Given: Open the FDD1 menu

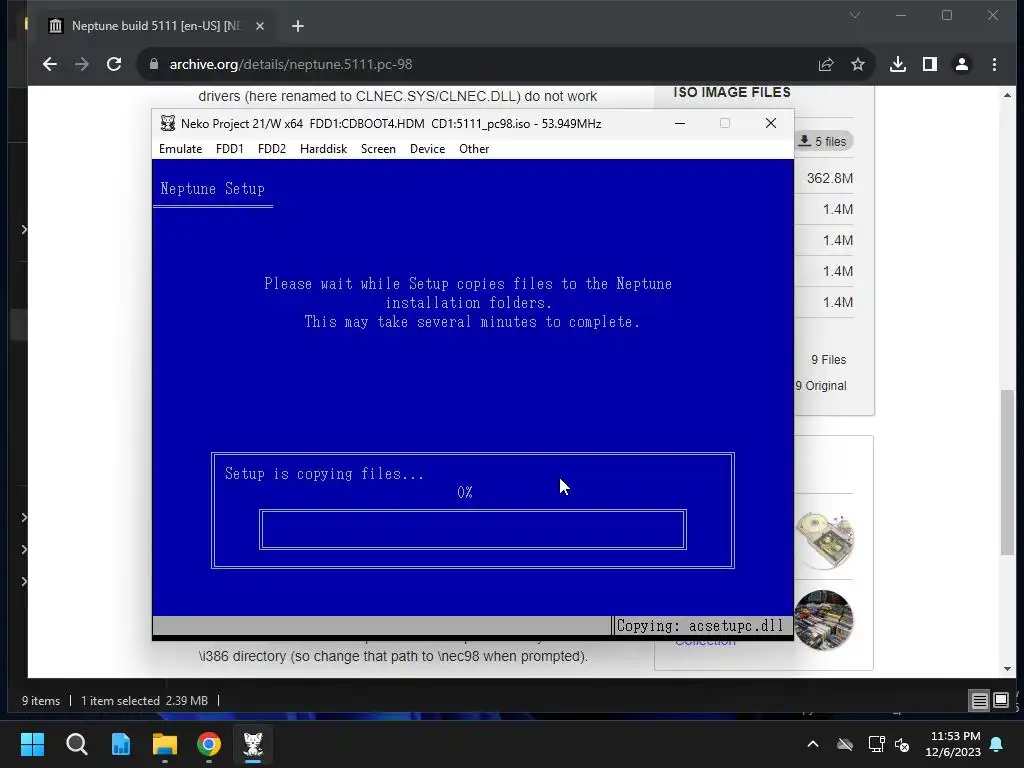Looking at the screenshot, I should click(230, 149).
